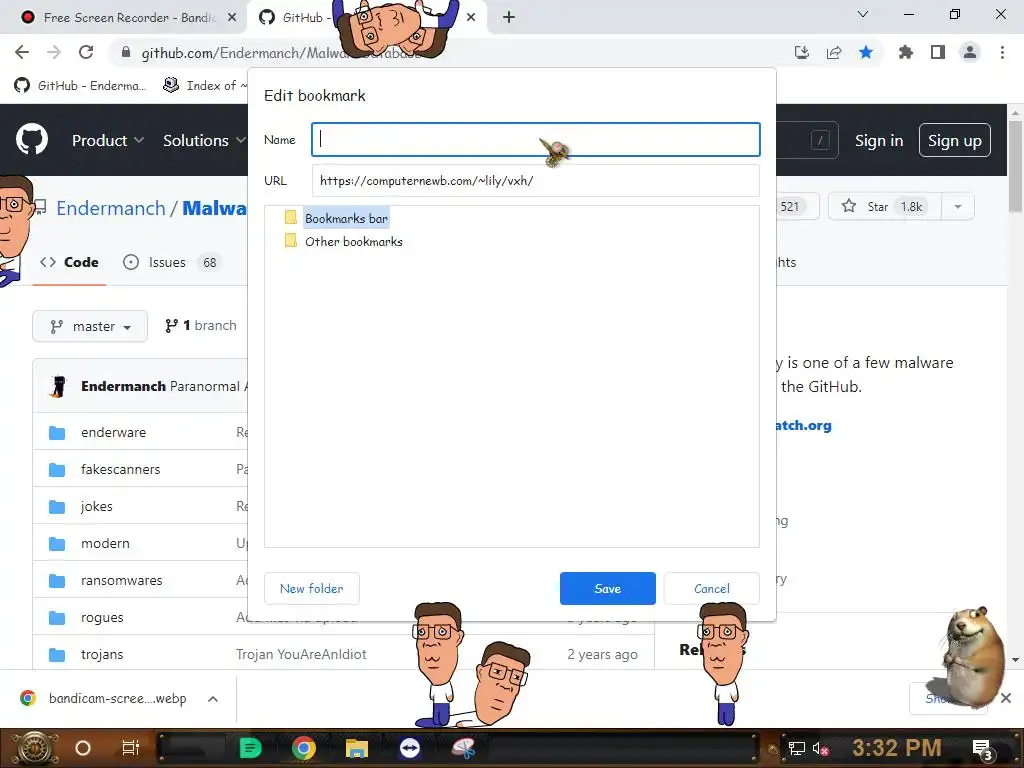Screen dimensions: 1024x768
Task: Select the Bookmarks bar folder
Action: click(346, 218)
